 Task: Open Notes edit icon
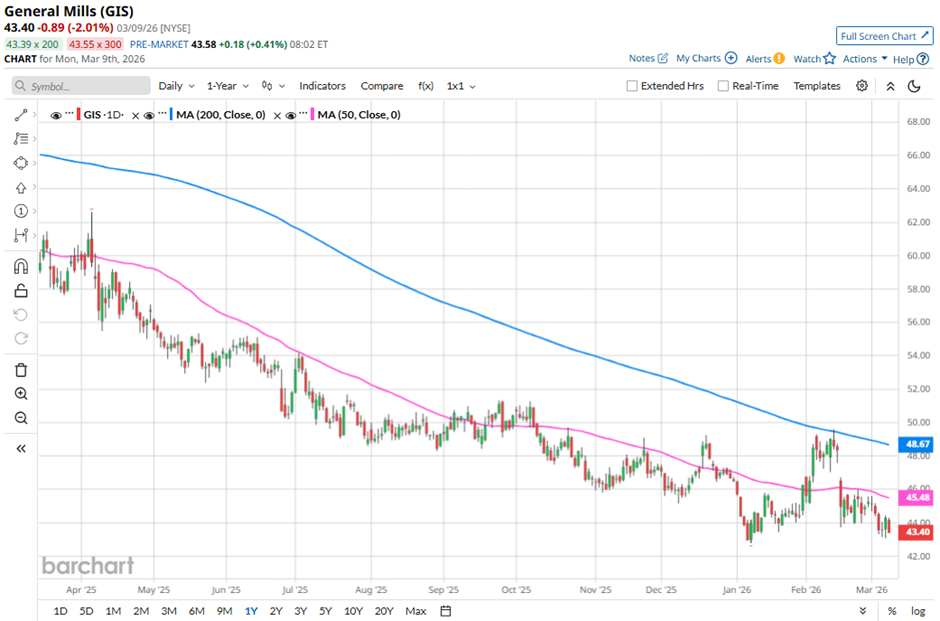click(x=662, y=58)
